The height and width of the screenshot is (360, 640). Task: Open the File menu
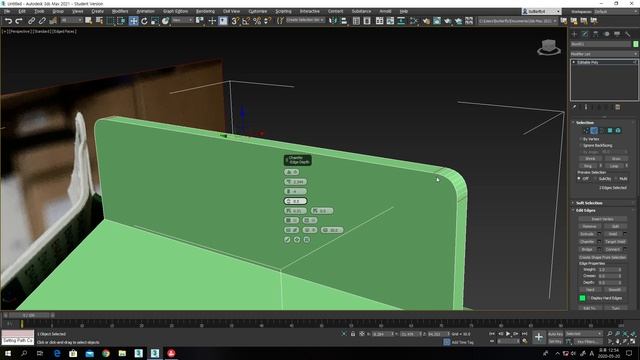(7, 11)
